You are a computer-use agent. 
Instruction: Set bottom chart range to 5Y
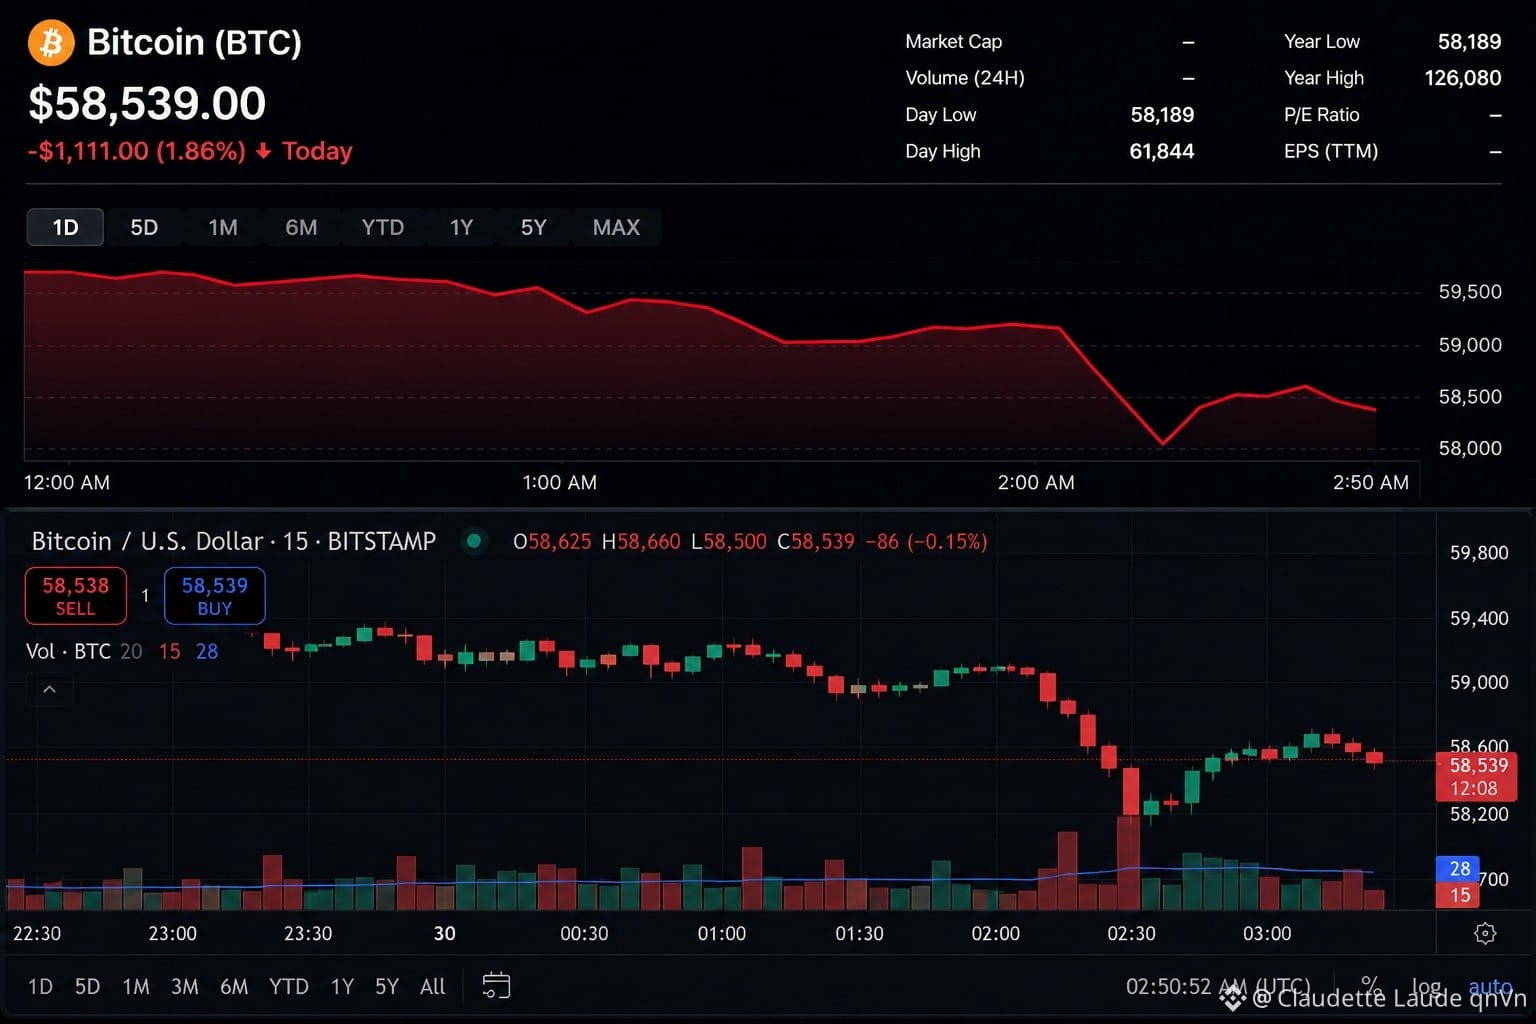(x=386, y=987)
